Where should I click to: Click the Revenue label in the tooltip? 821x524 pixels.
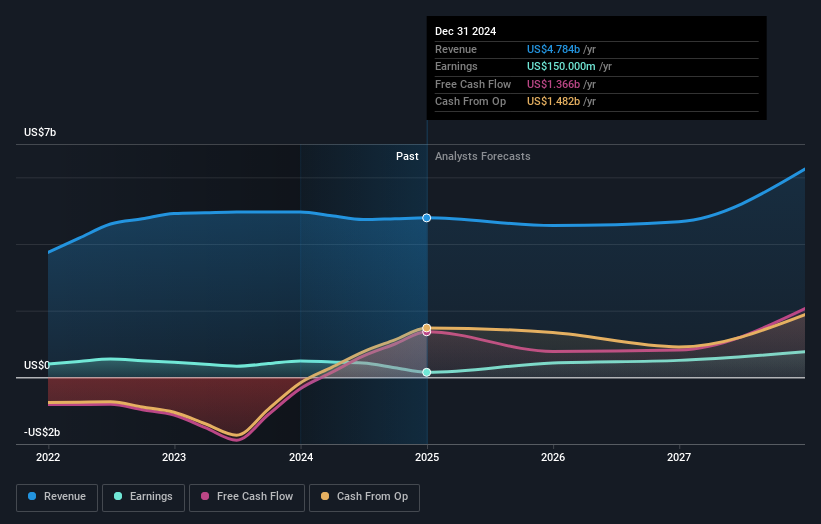click(456, 49)
